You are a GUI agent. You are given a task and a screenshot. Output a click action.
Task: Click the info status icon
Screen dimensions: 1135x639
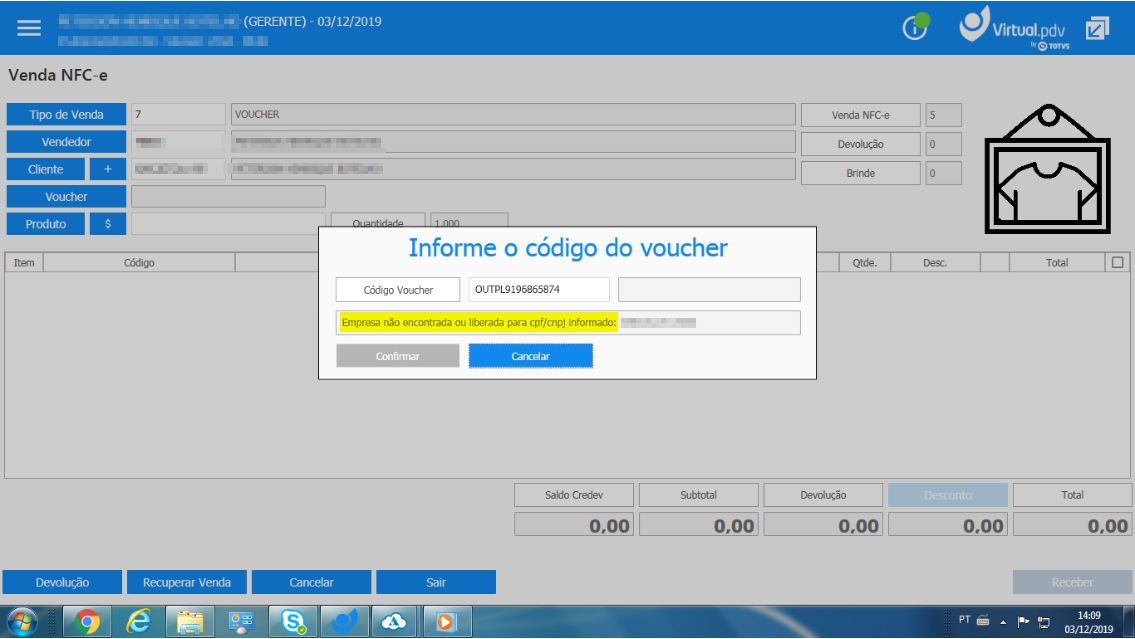point(915,27)
